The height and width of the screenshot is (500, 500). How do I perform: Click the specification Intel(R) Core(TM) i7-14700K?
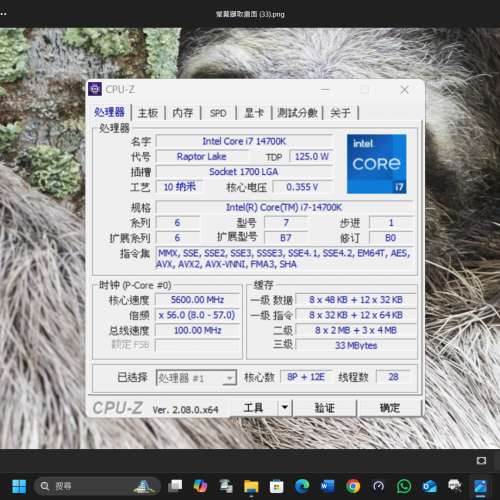click(284, 207)
